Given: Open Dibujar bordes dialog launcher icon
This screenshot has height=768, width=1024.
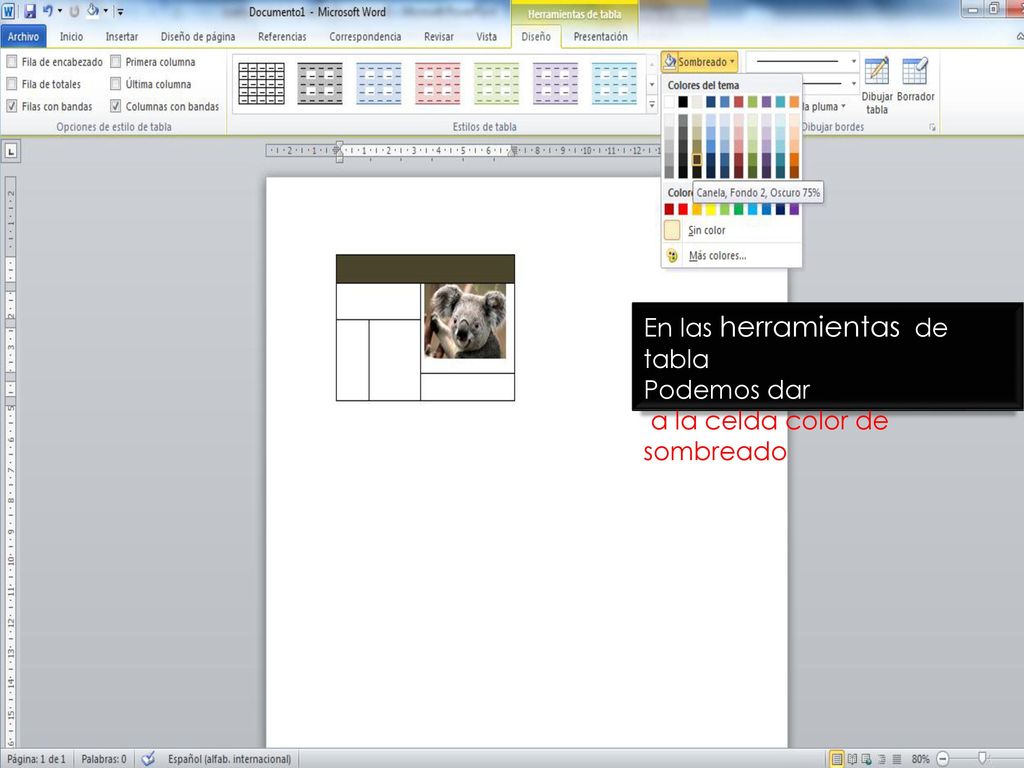Looking at the screenshot, I should pos(932,127).
